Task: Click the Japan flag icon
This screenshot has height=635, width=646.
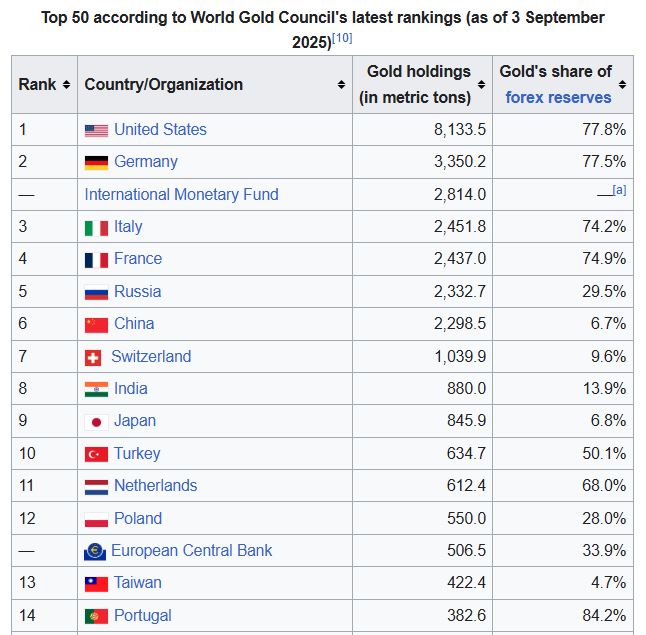Action: pos(96,422)
